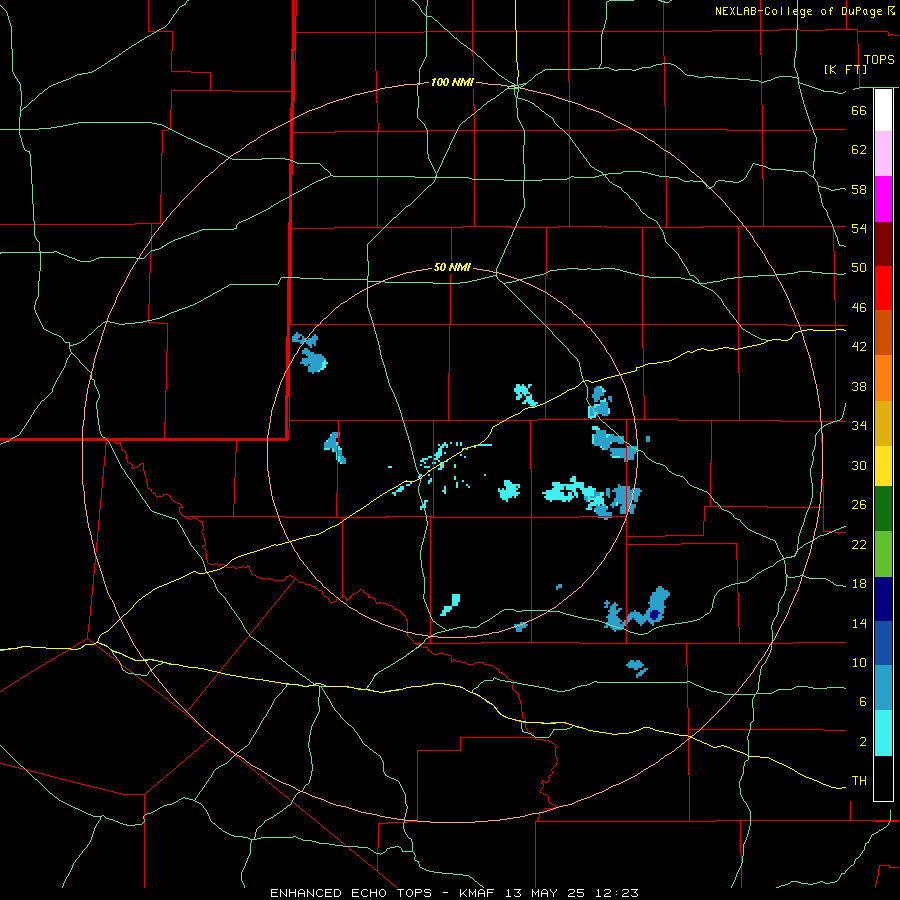Image resolution: width=900 pixels, height=900 pixels.
Task: Click the 2 value on the legend
Action: coord(863,742)
